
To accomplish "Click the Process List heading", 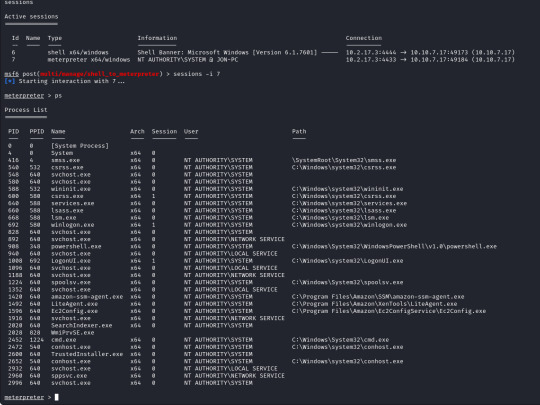I will point(26,110).
